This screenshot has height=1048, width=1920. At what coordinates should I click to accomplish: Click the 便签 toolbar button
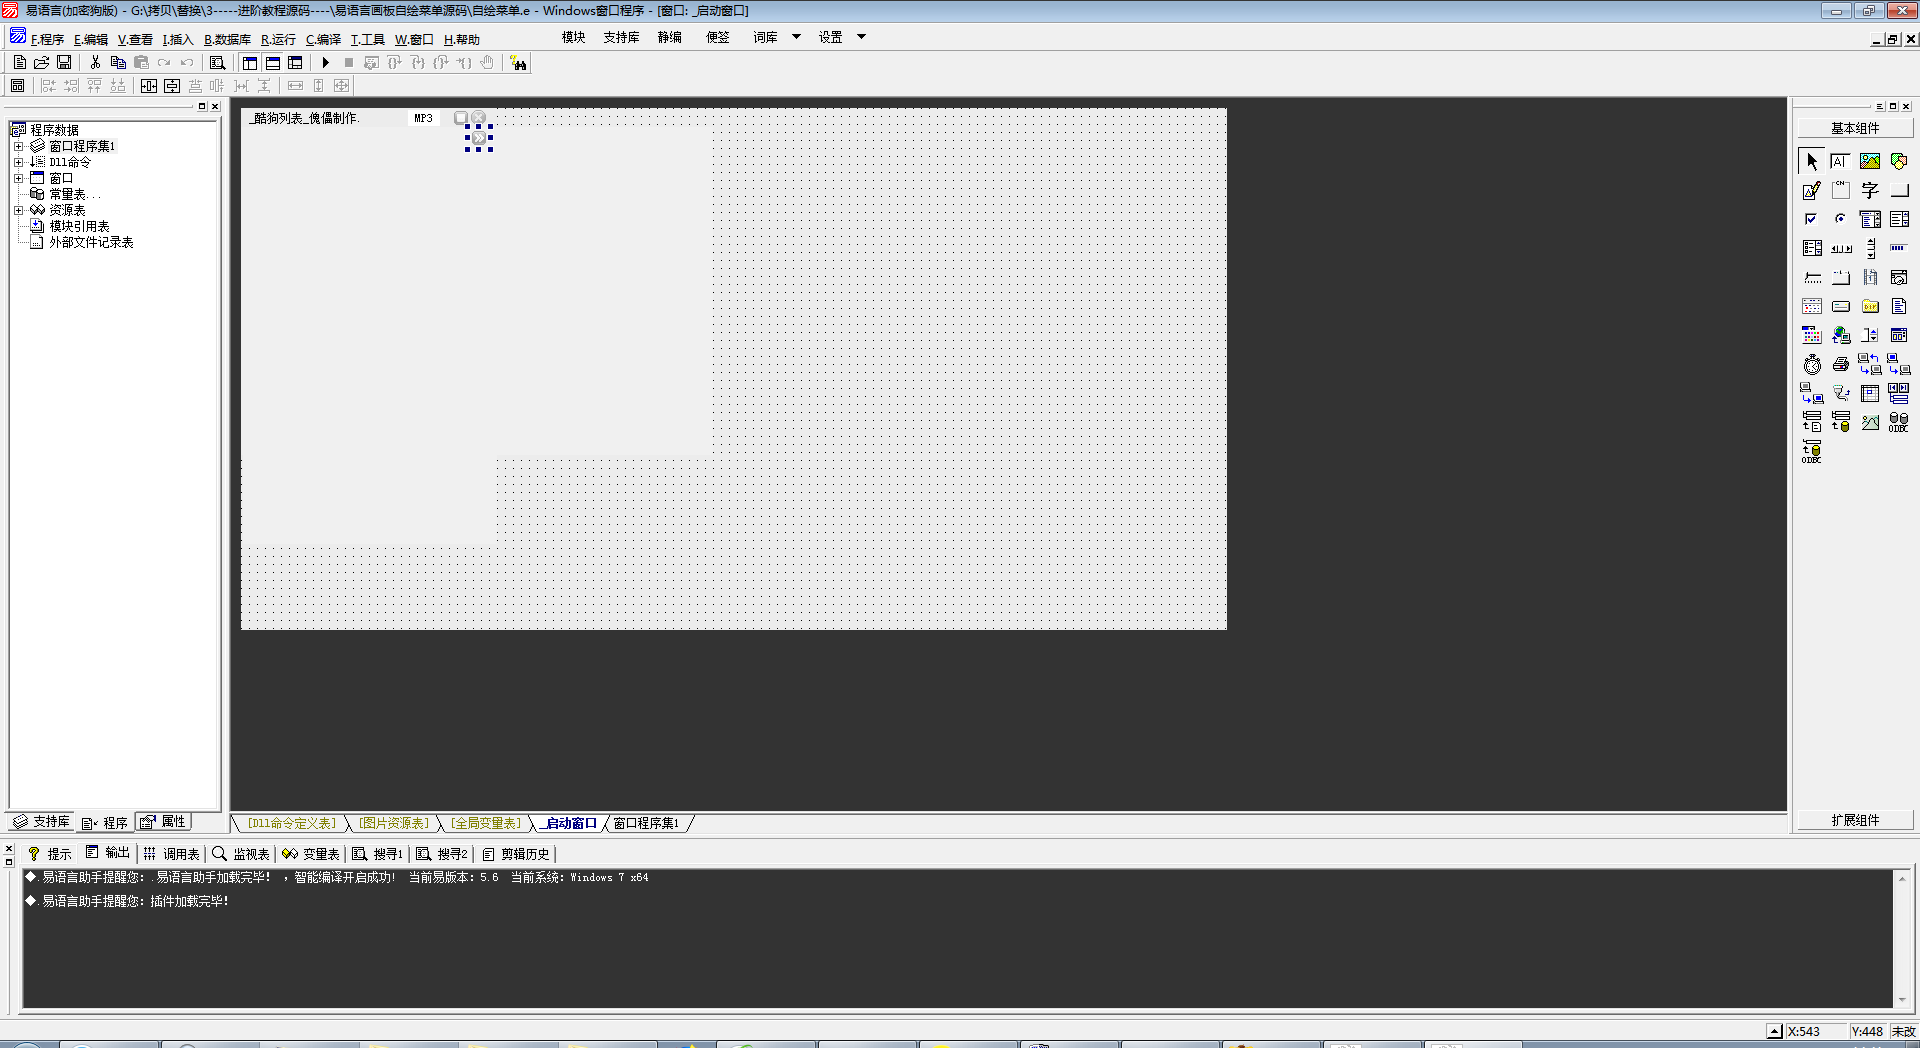[717, 37]
